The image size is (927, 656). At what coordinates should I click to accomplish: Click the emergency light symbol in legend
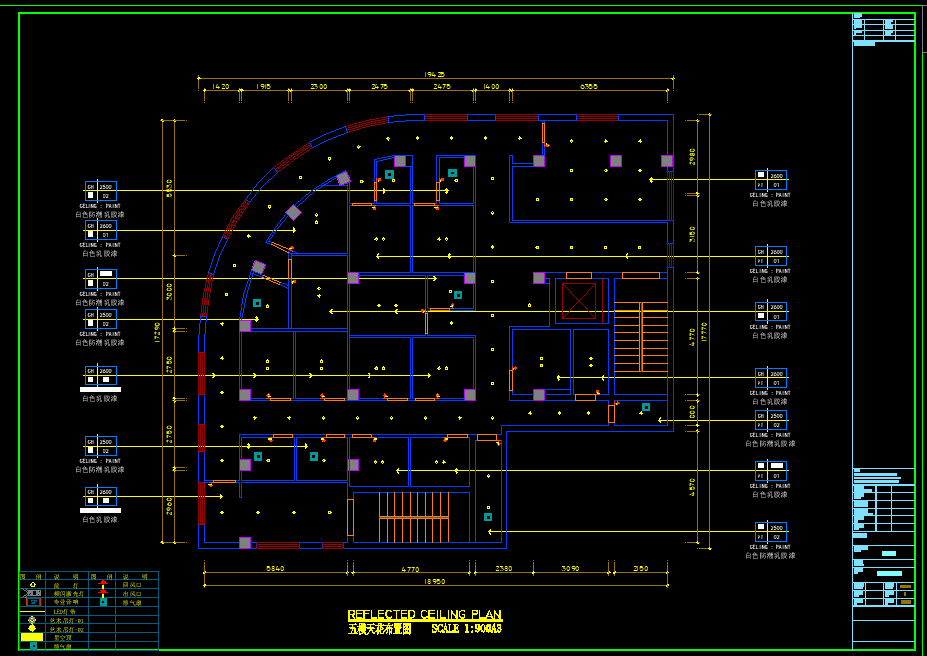pyautogui.click(x=31, y=593)
